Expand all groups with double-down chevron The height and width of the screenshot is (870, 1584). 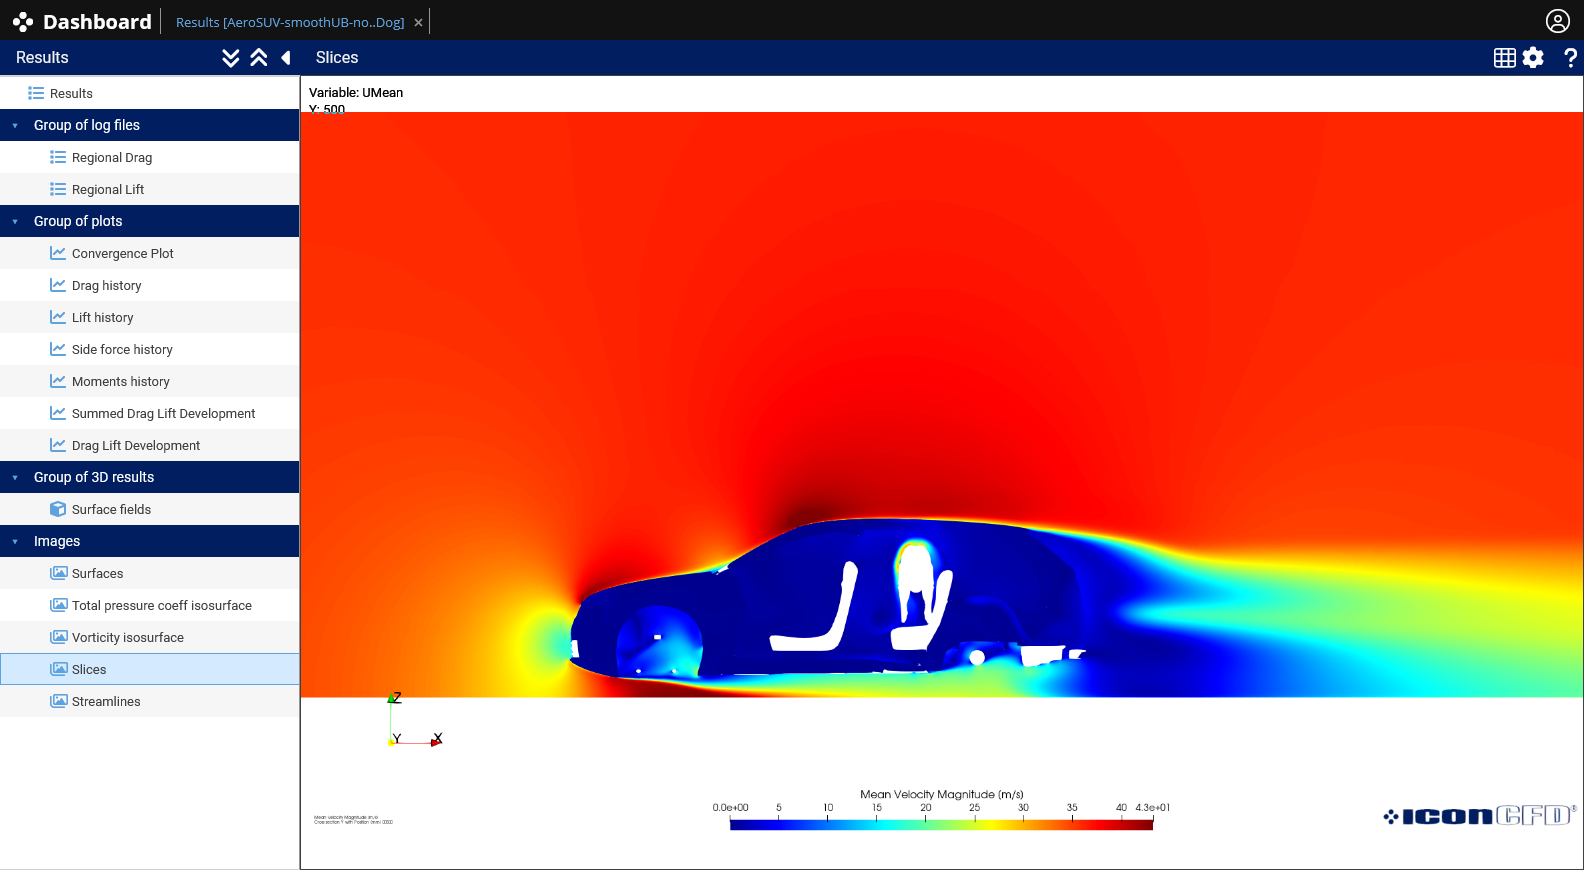pyautogui.click(x=231, y=58)
